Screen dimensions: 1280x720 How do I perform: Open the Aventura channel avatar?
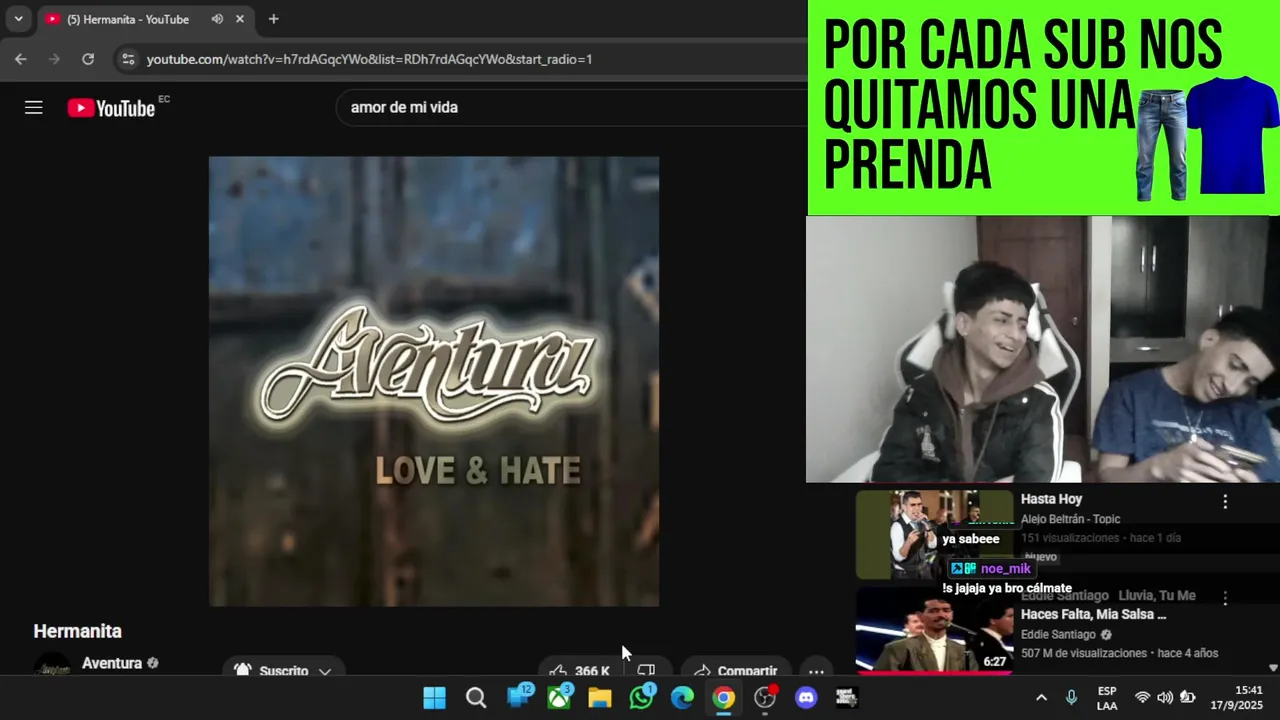[52, 664]
